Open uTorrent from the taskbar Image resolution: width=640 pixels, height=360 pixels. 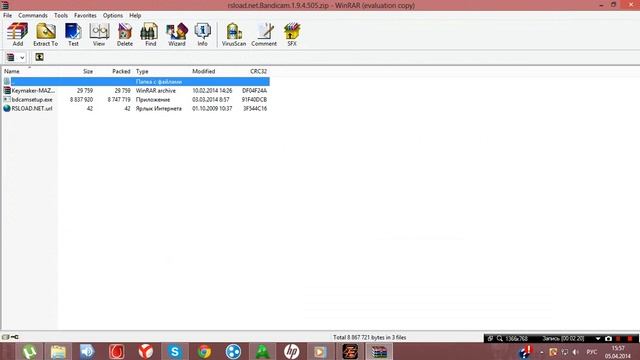(x=29, y=351)
